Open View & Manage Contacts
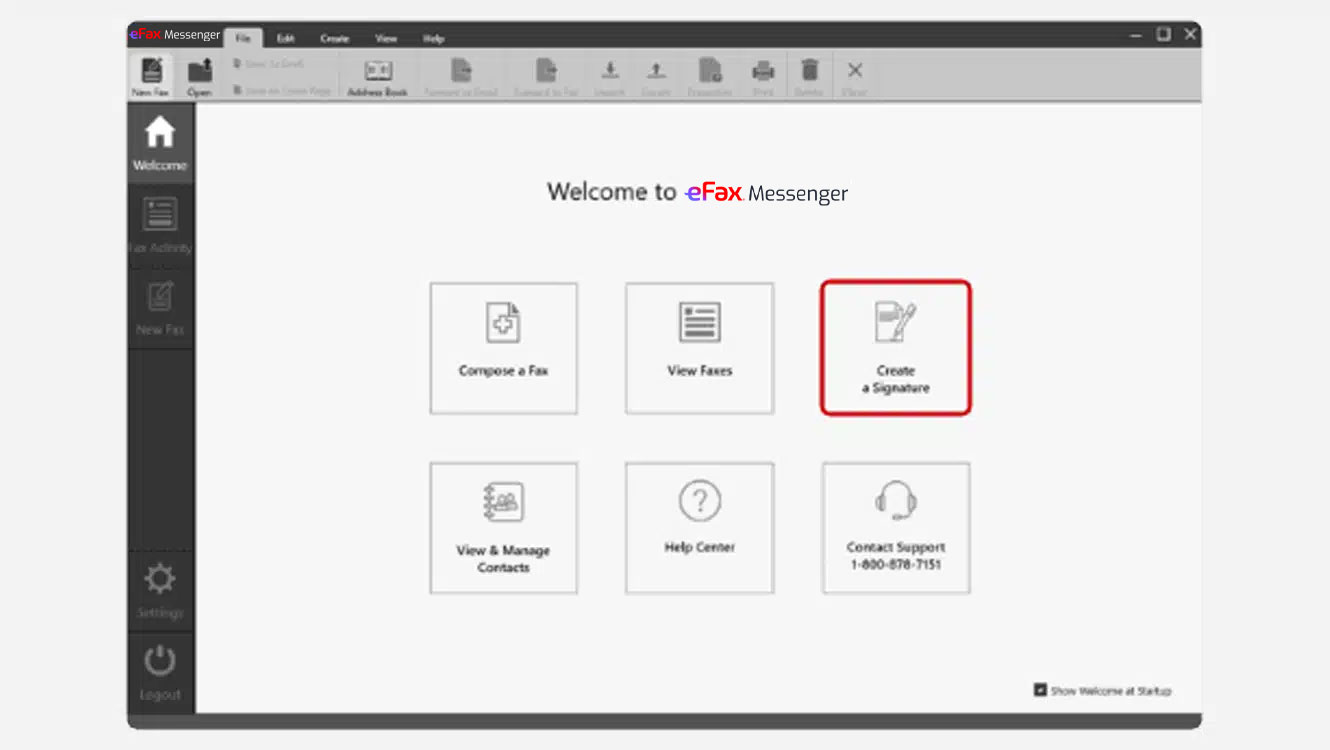 (x=503, y=527)
